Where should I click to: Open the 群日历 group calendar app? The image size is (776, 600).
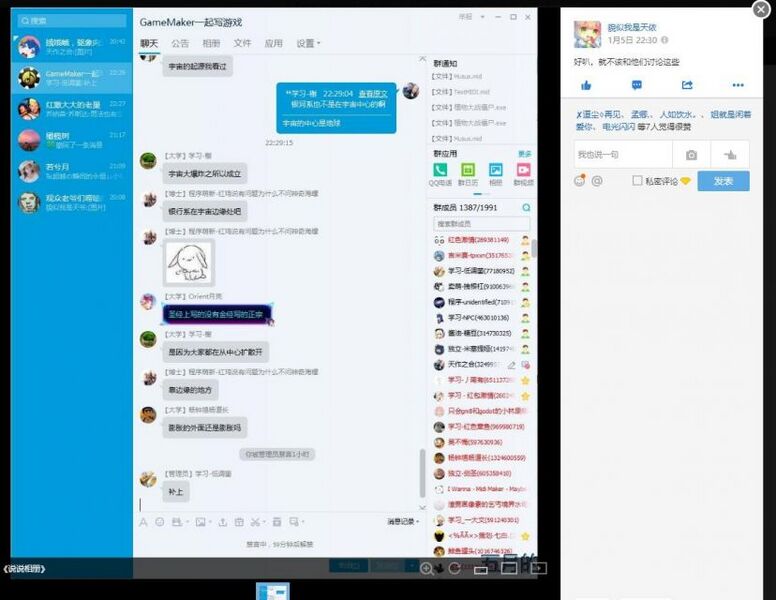tap(468, 170)
